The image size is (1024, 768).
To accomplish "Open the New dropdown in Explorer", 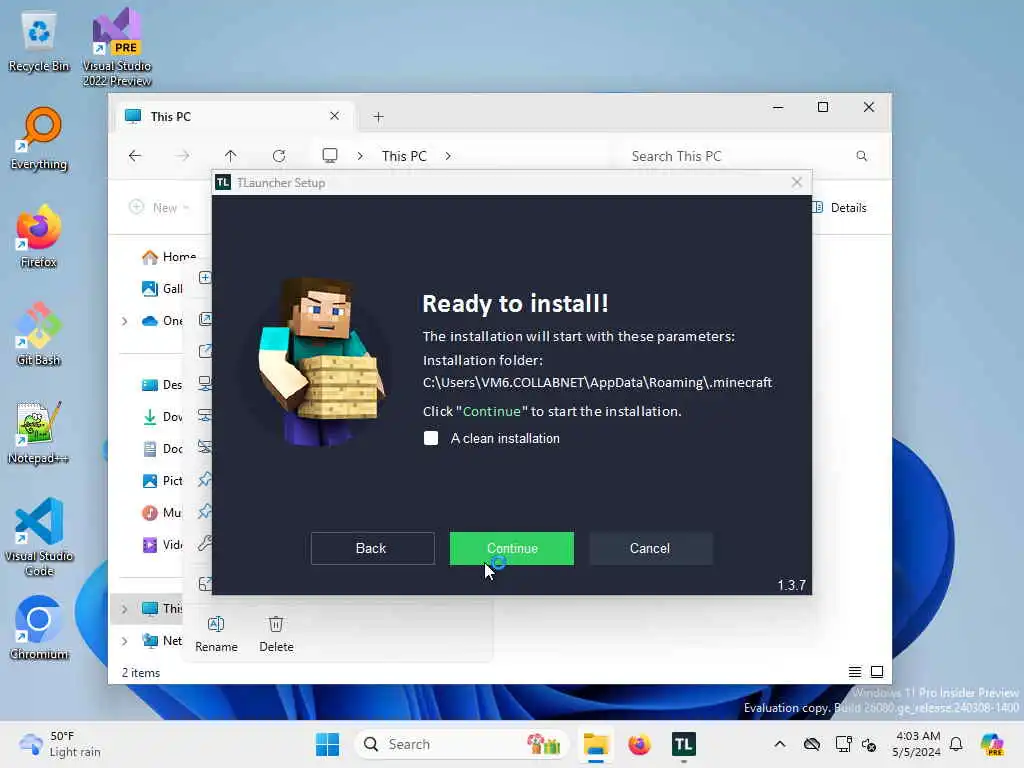I will point(159,208).
